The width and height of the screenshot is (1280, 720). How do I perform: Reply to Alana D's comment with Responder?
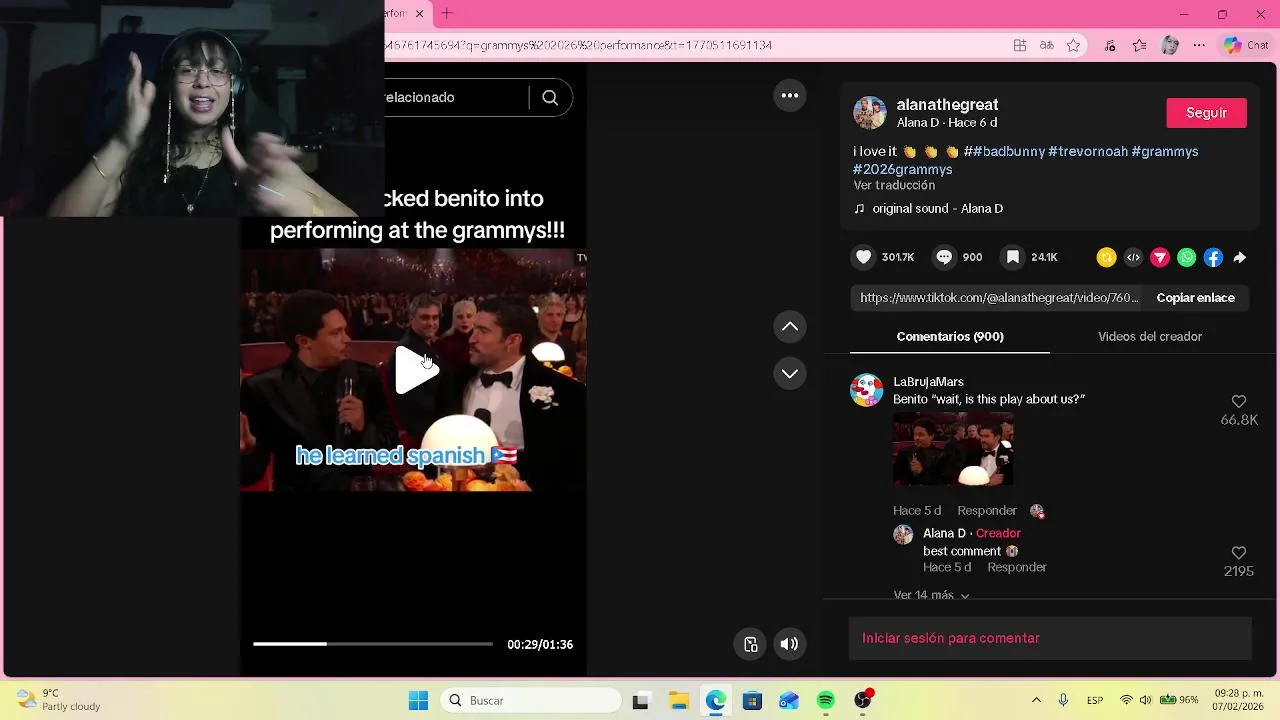[1016, 567]
